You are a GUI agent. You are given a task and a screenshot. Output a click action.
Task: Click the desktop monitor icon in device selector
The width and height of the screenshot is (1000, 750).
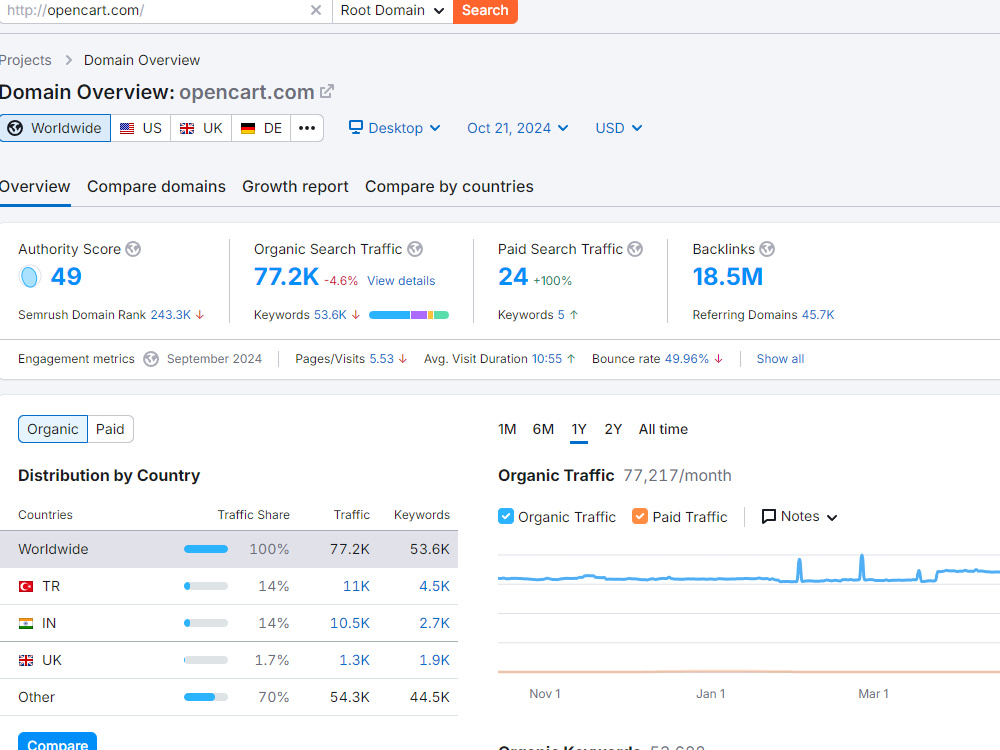[356, 128]
